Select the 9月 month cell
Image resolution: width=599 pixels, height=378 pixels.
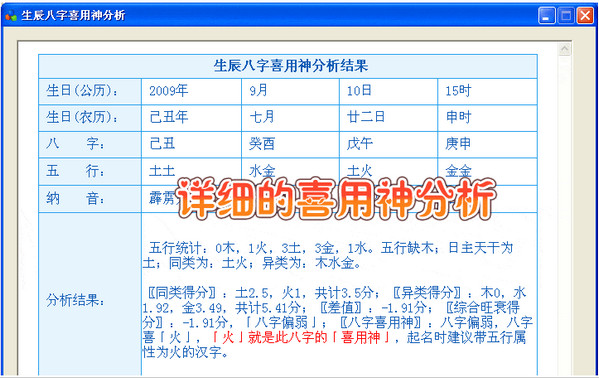point(290,91)
